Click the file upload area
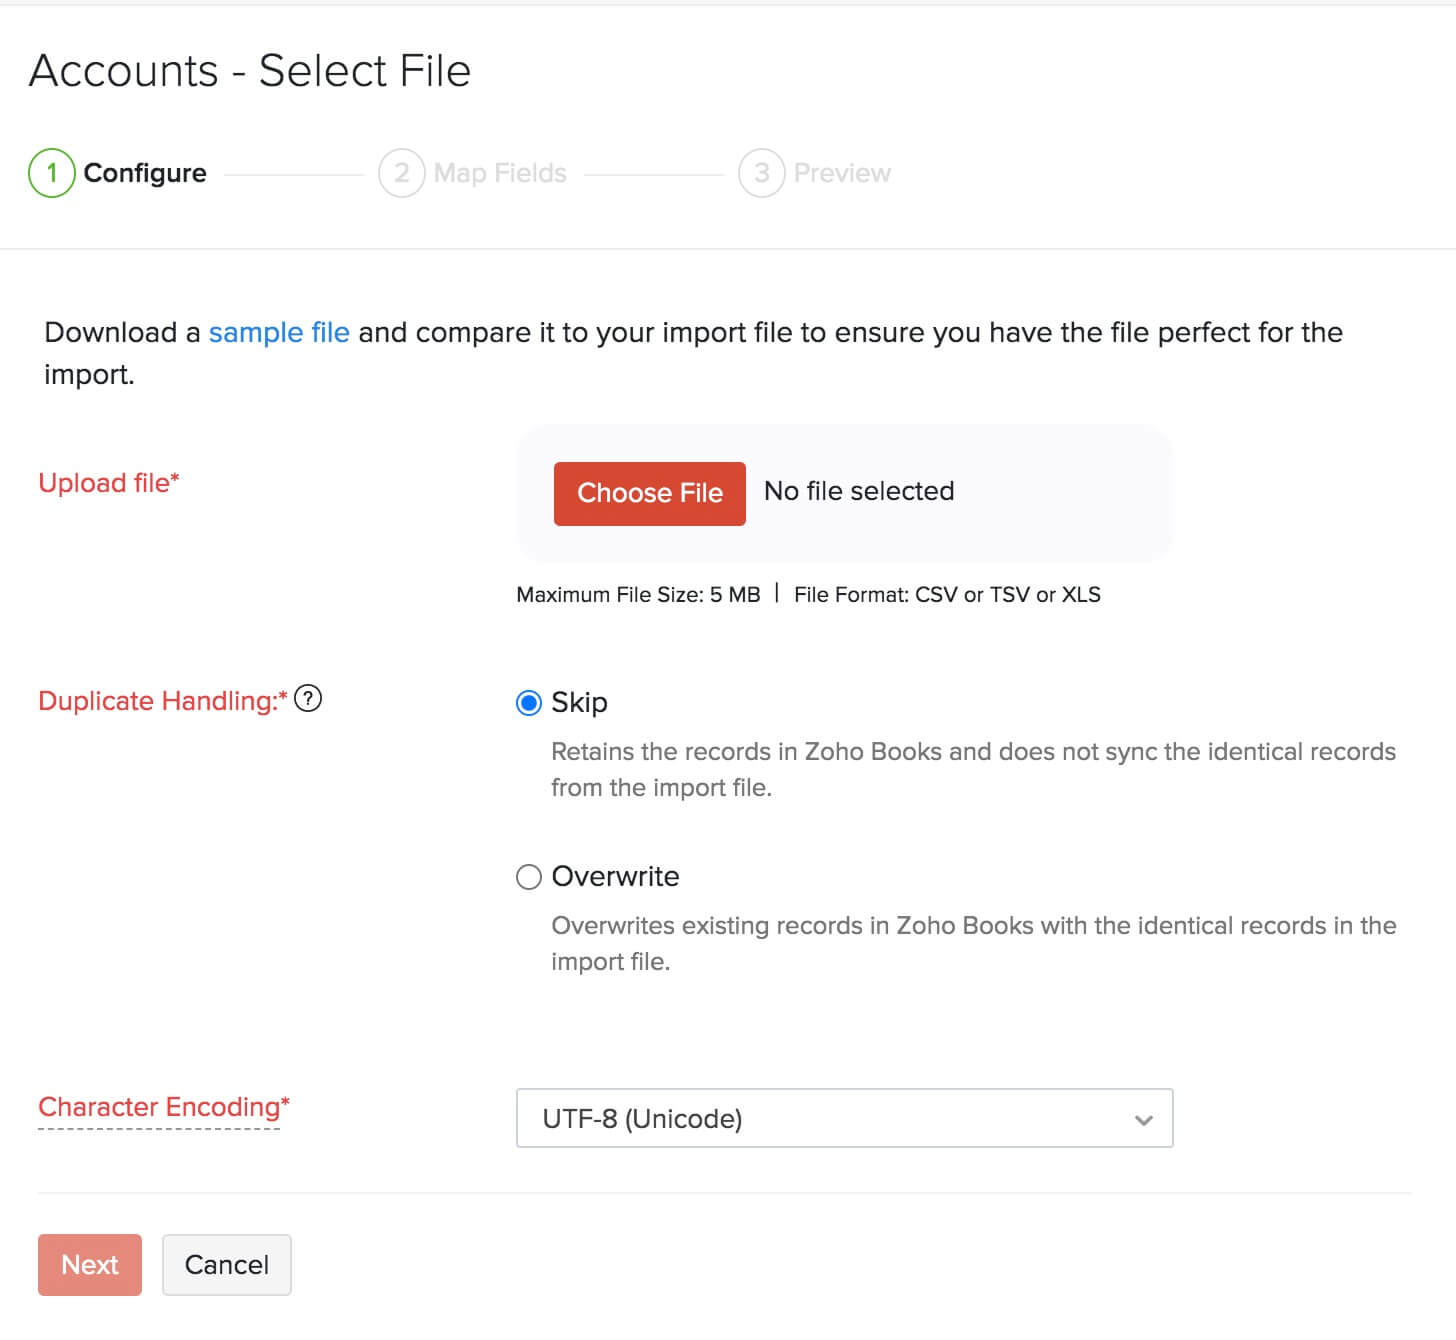The height and width of the screenshot is (1340, 1456). pyautogui.click(x=844, y=493)
